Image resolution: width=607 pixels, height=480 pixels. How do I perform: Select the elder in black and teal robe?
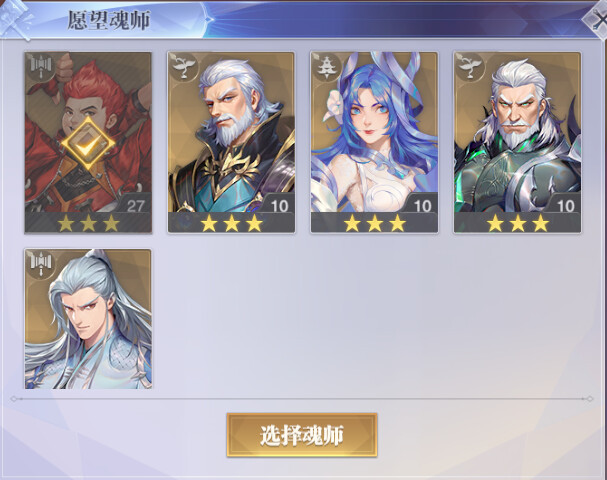(231, 142)
